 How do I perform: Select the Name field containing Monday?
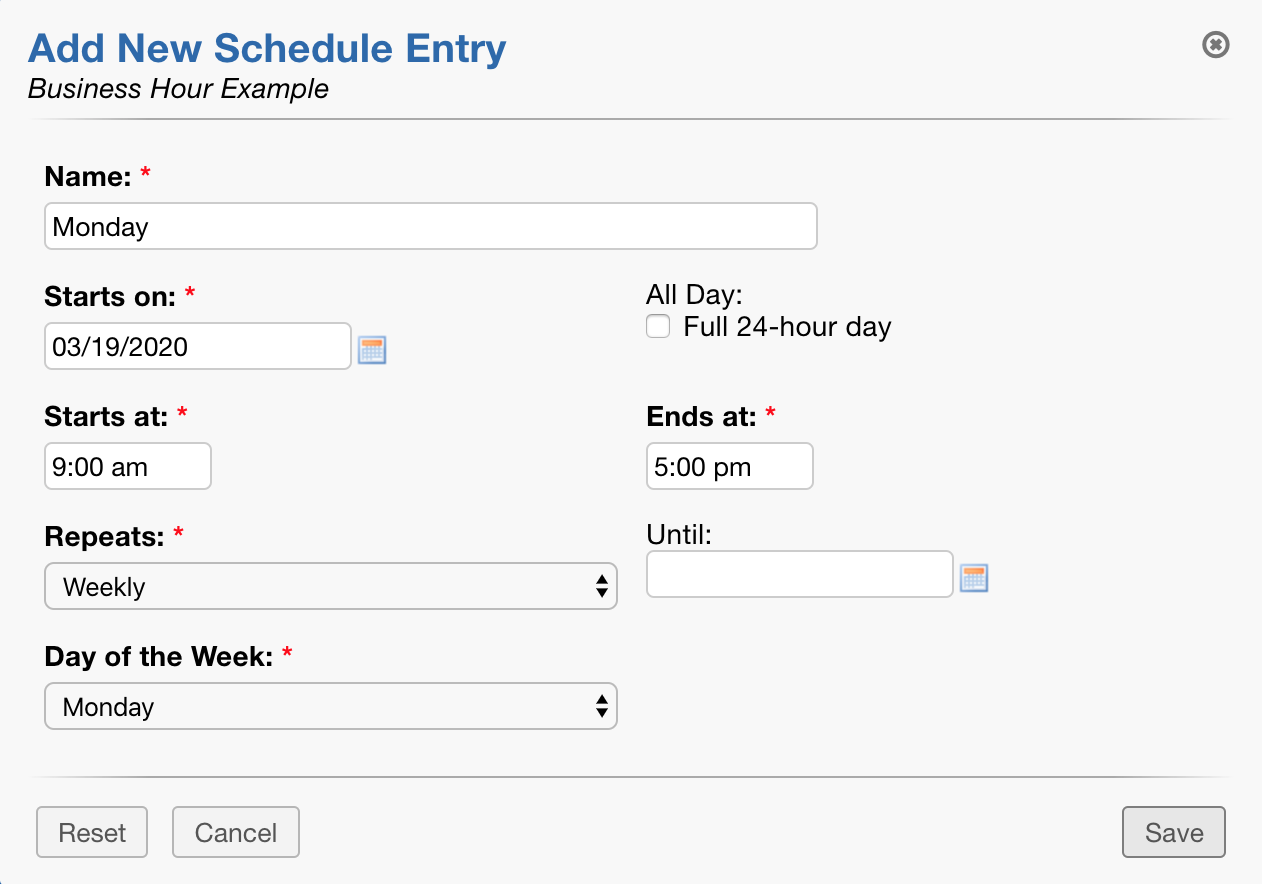[430, 226]
